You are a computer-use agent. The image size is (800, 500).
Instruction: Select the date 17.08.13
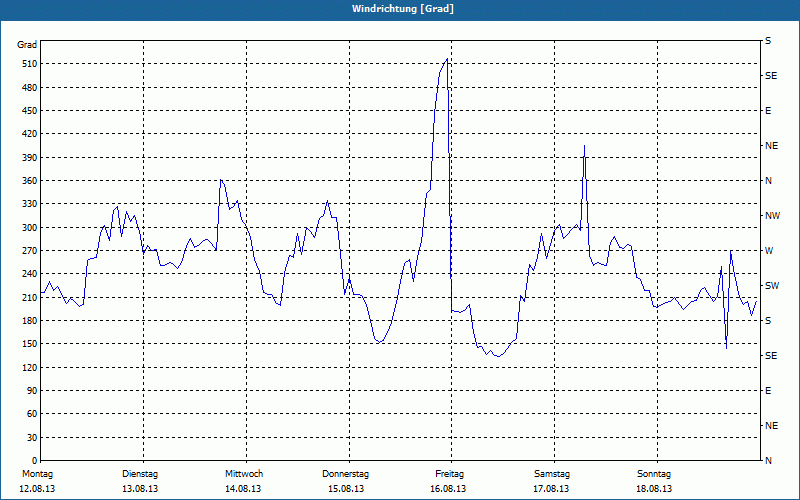[552, 489]
